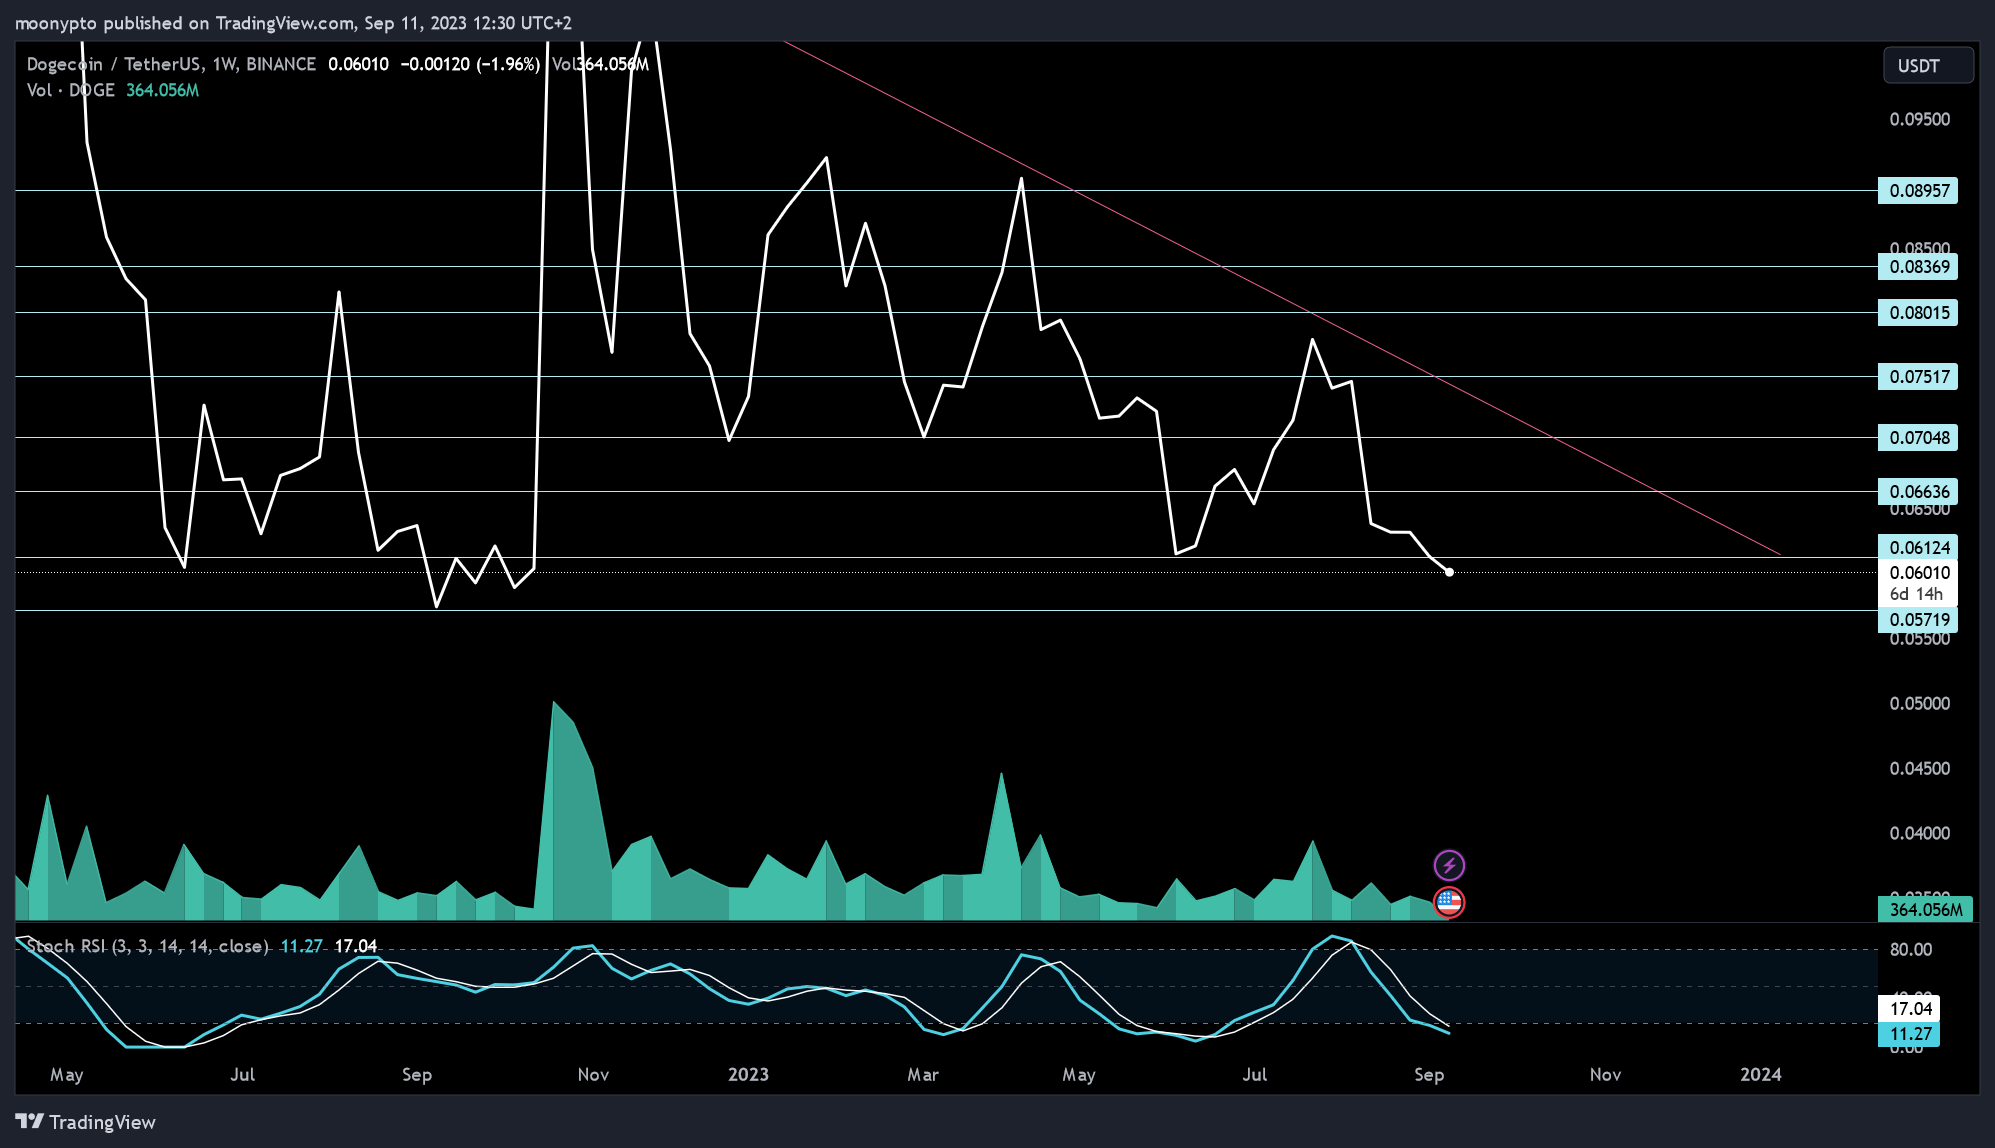Click the 0.08369 price level label
1995x1148 pixels.
coord(1918,267)
